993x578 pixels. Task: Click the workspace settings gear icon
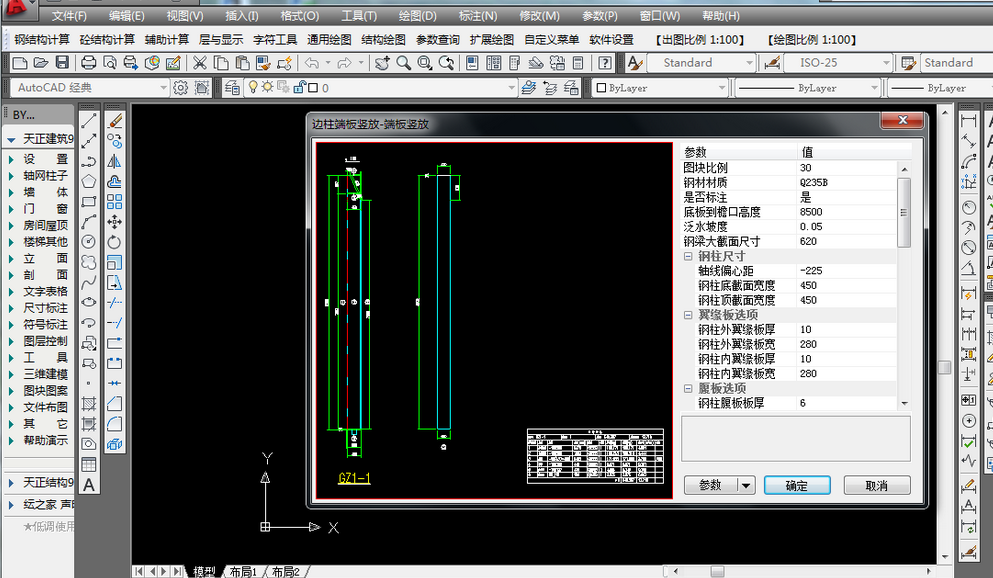[180, 87]
